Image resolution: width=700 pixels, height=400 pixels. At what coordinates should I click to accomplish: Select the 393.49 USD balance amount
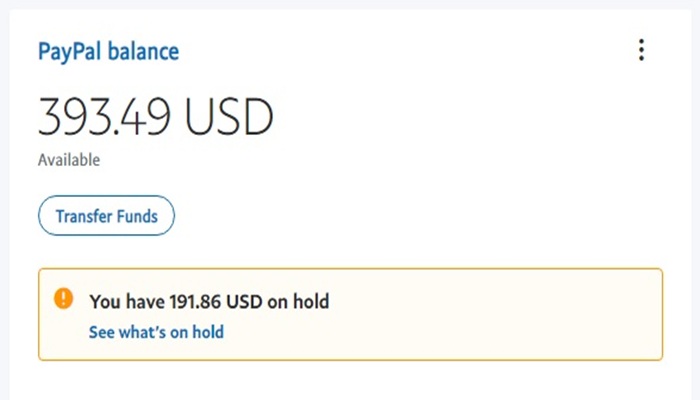[x=155, y=118]
